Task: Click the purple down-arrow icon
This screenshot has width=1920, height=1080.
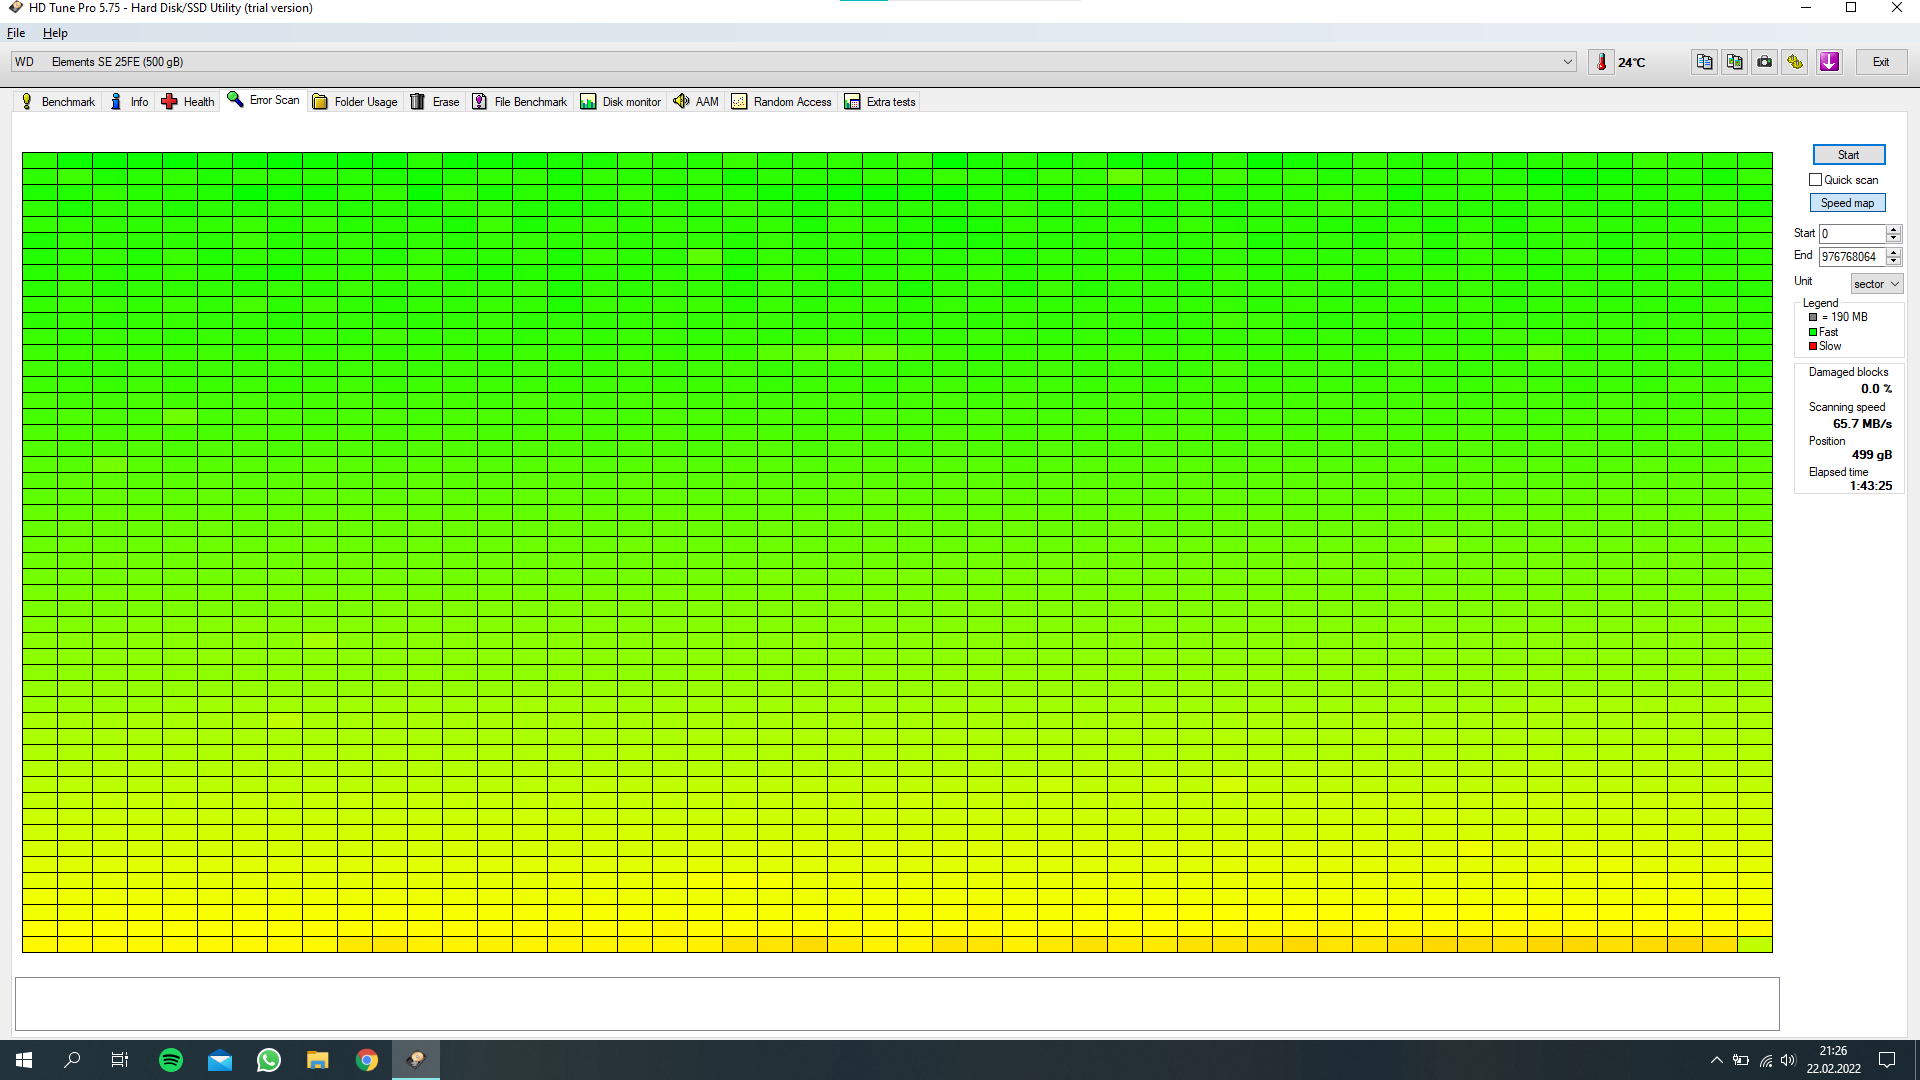Action: coord(1829,62)
